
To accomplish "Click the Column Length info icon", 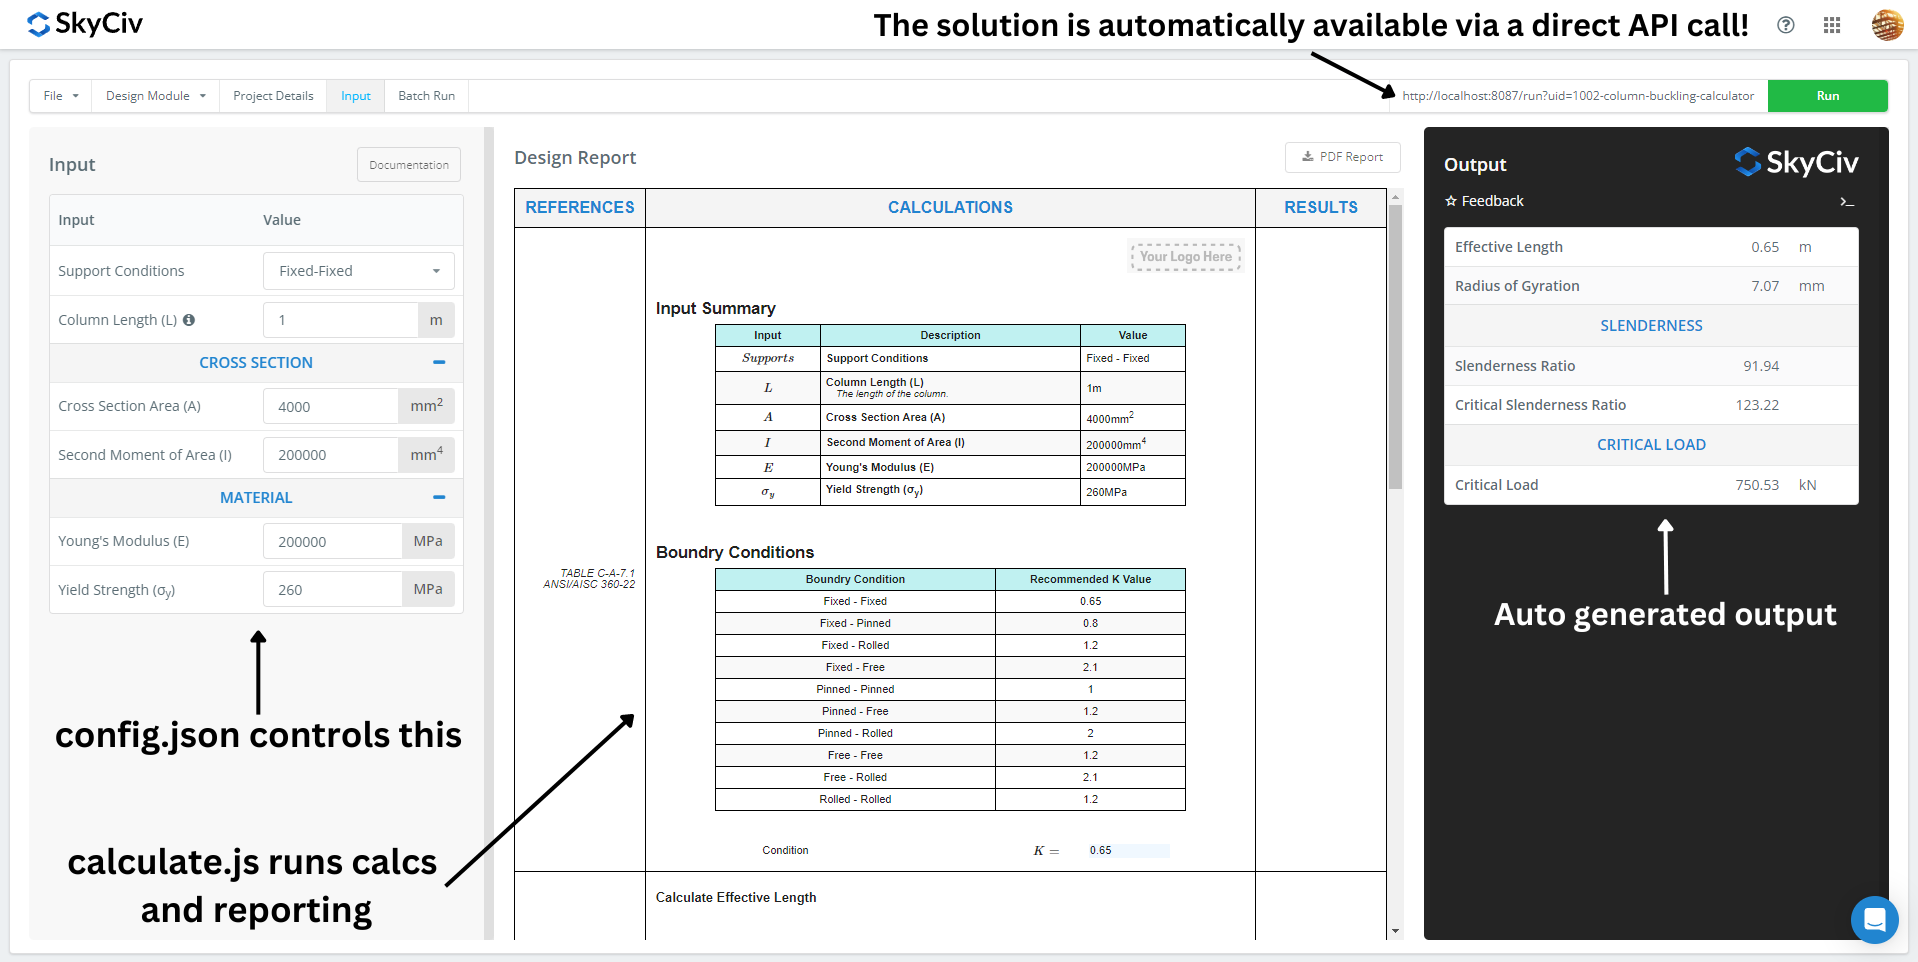I will [189, 320].
